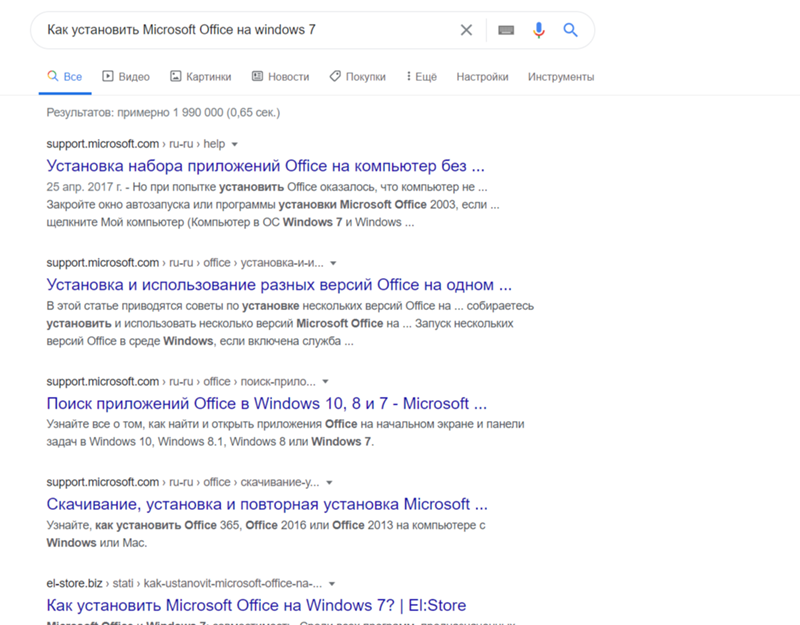800x625 pixels.
Task: Start voice search with microphone icon
Action: coord(538,30)
